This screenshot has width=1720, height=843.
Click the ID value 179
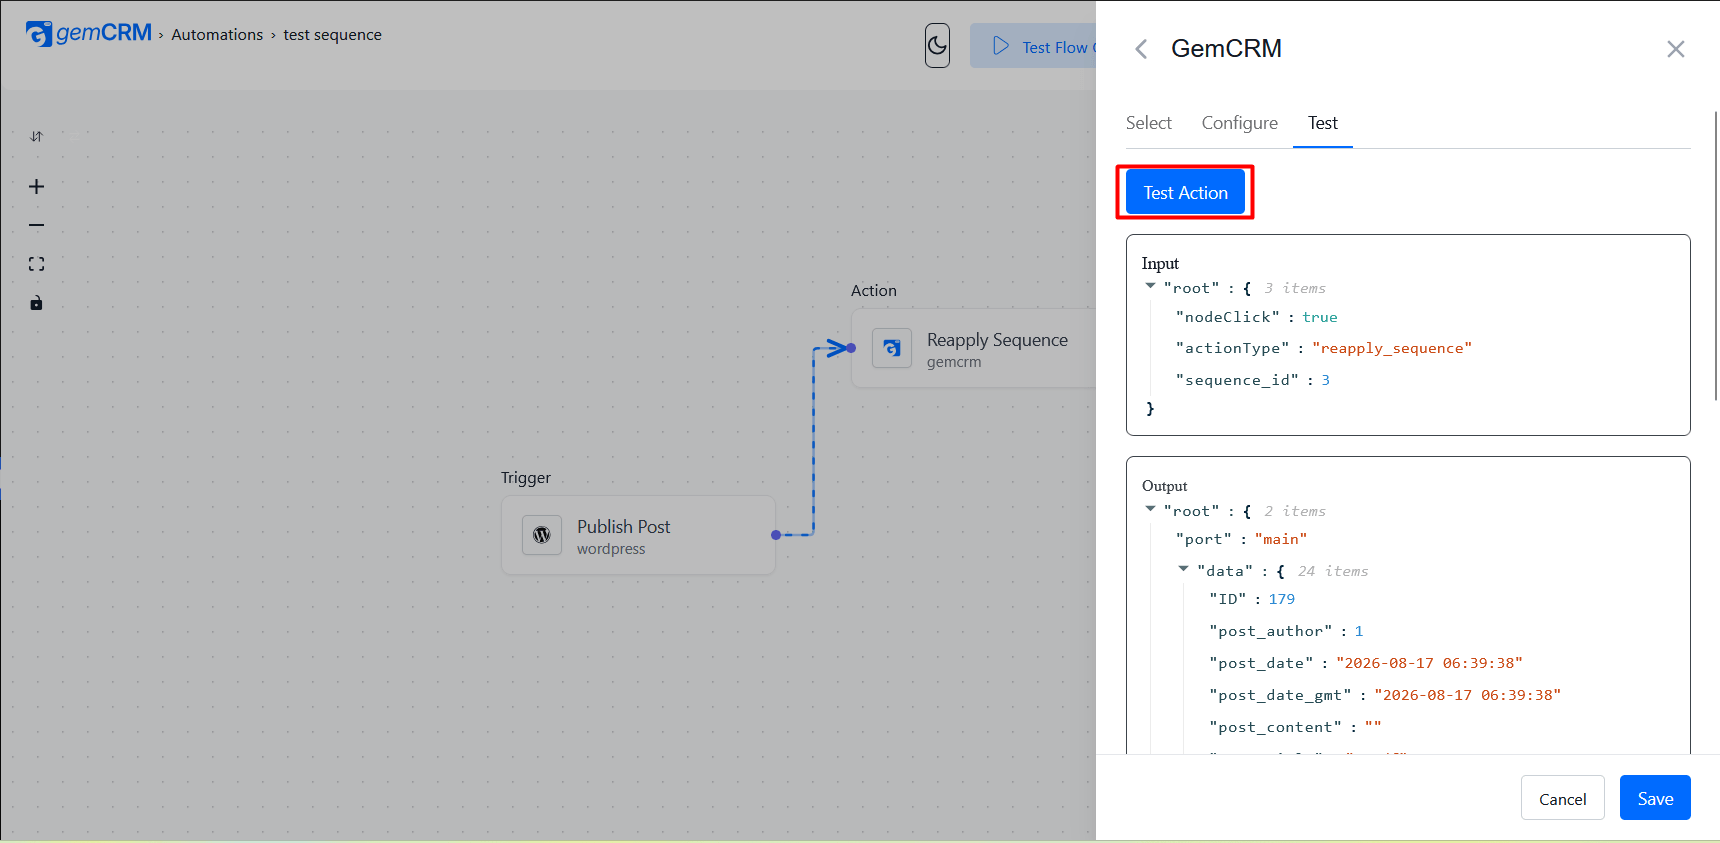1281,599
